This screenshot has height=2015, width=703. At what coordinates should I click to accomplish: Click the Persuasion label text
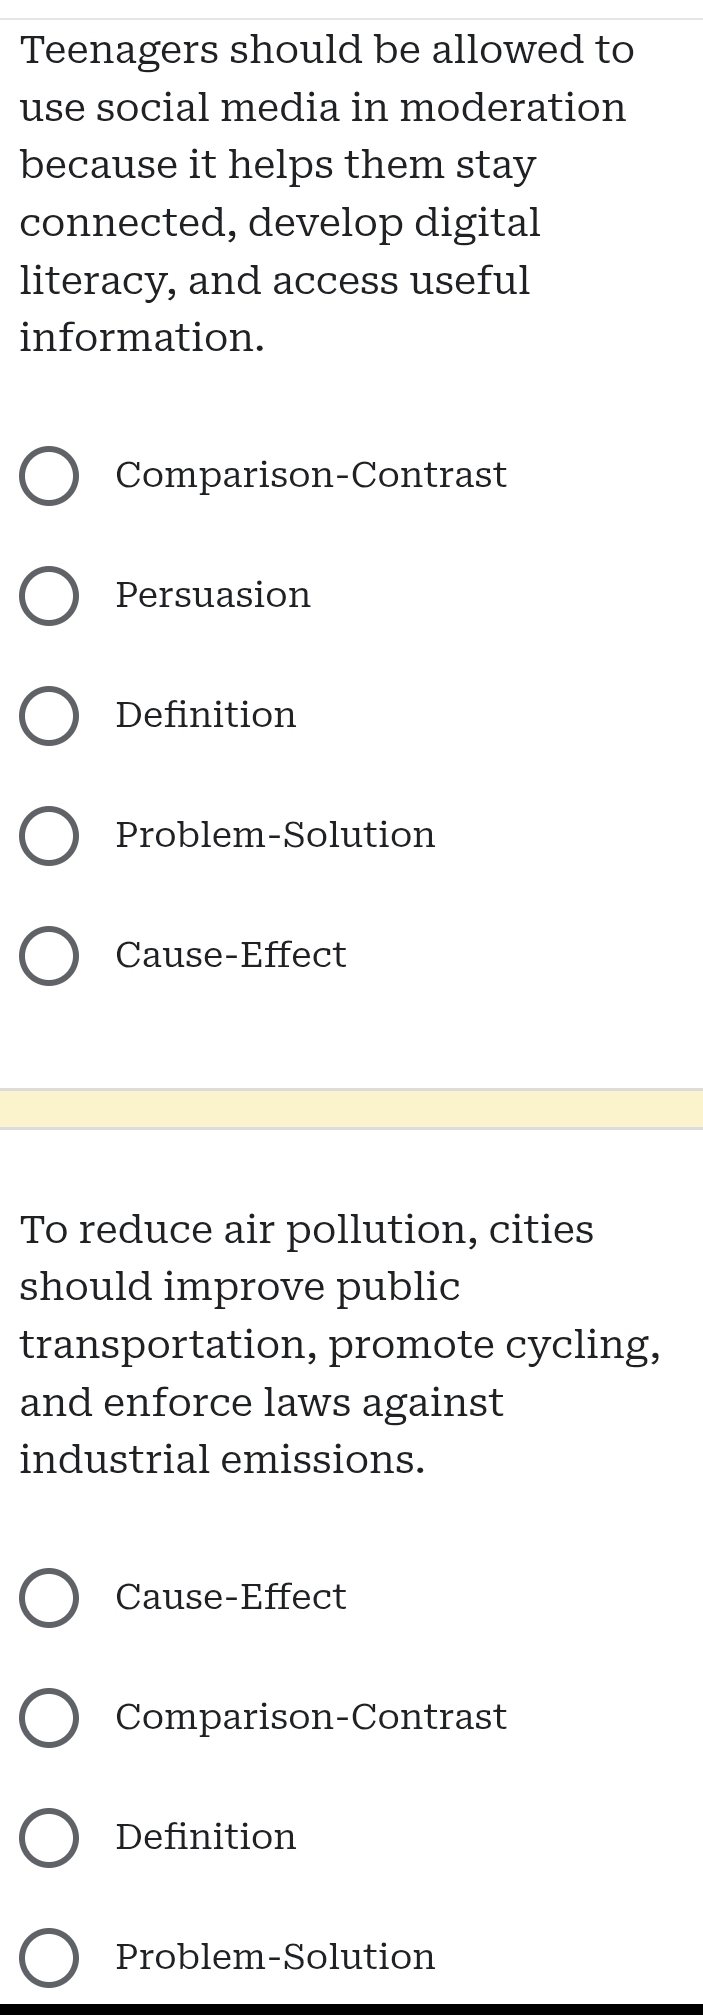(213, 595)
